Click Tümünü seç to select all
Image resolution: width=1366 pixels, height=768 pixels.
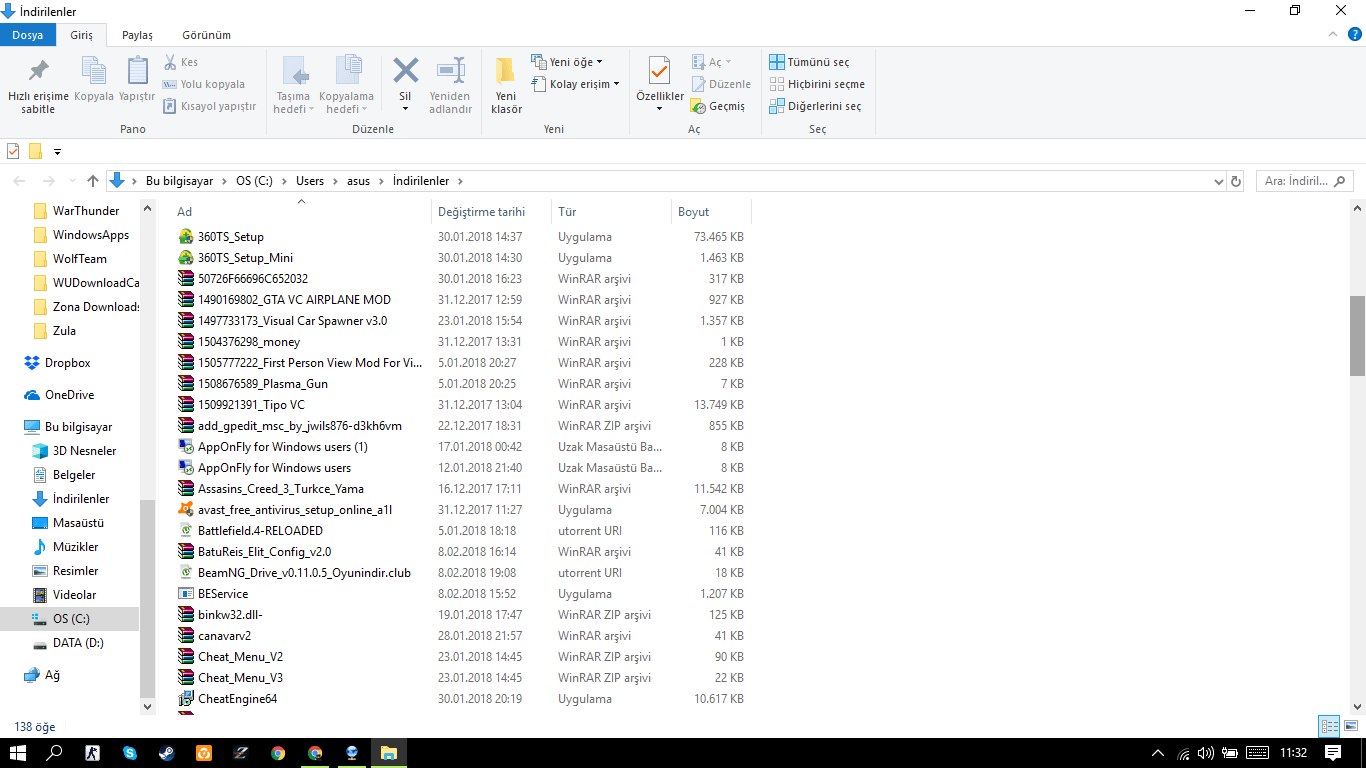809,62
